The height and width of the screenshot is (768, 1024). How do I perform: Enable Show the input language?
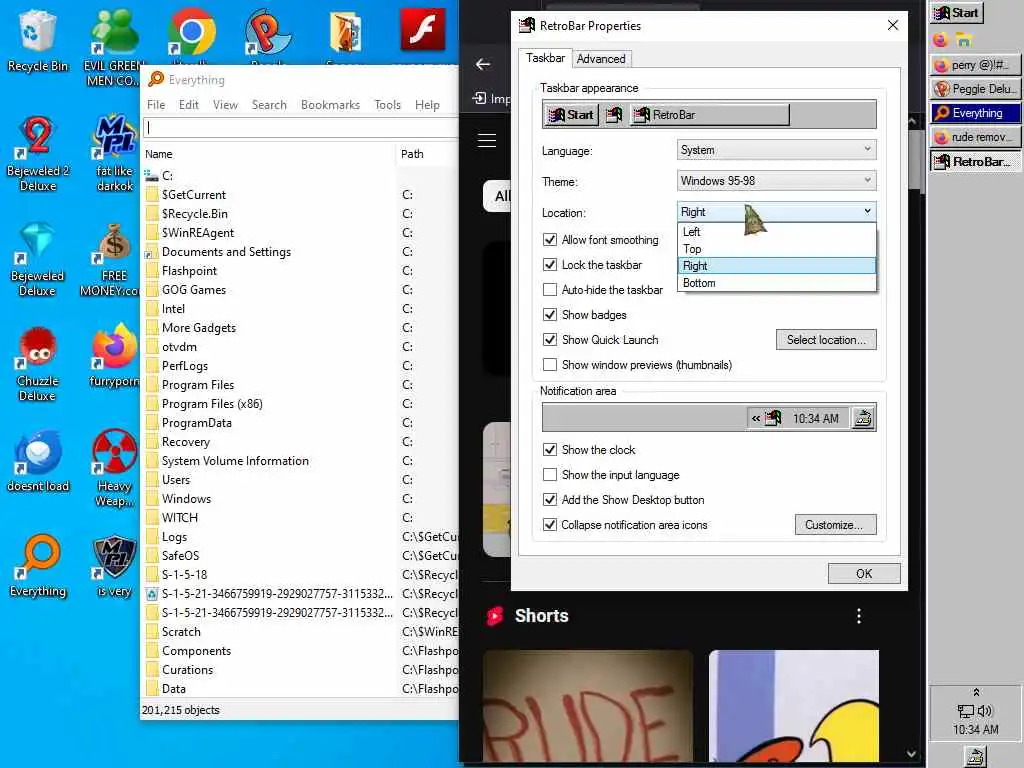click(x=550, y=475)
